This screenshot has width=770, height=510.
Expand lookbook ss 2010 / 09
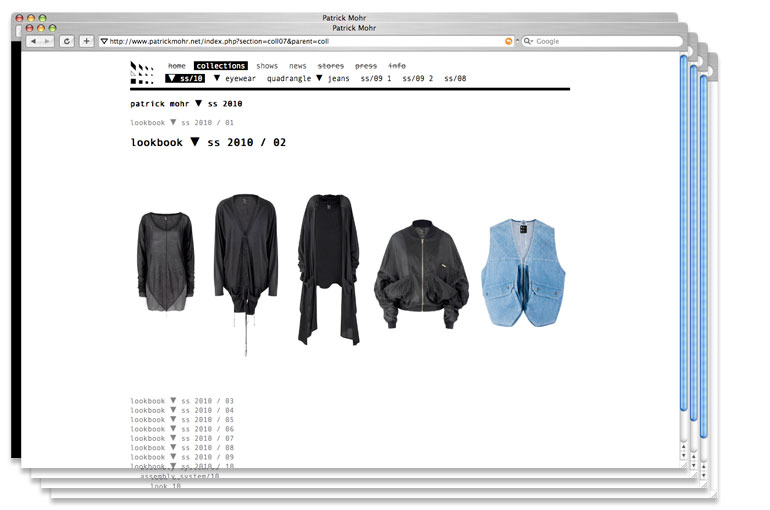(x=182, y=456)
